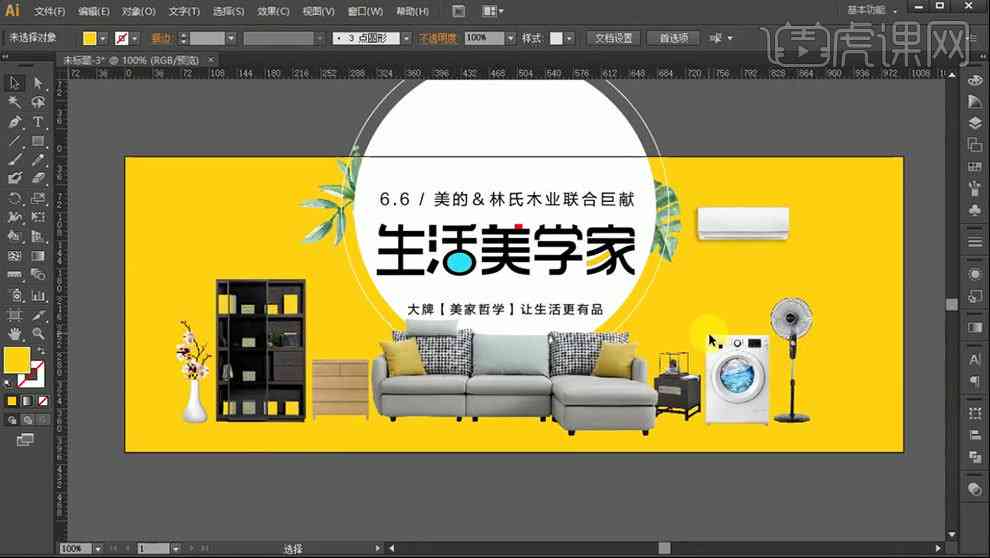This screenshot has width=990, height=558.
Task: Open the Symbols panel icon
Action: click(975, 210)
